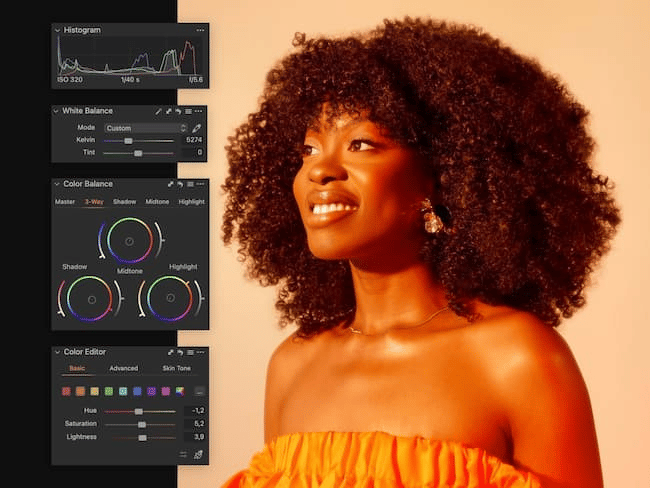The width and height of the screenshot is (650, 488).
Task: Reset White Balance using the undo arrow
Action: click(x=179, y=111)
